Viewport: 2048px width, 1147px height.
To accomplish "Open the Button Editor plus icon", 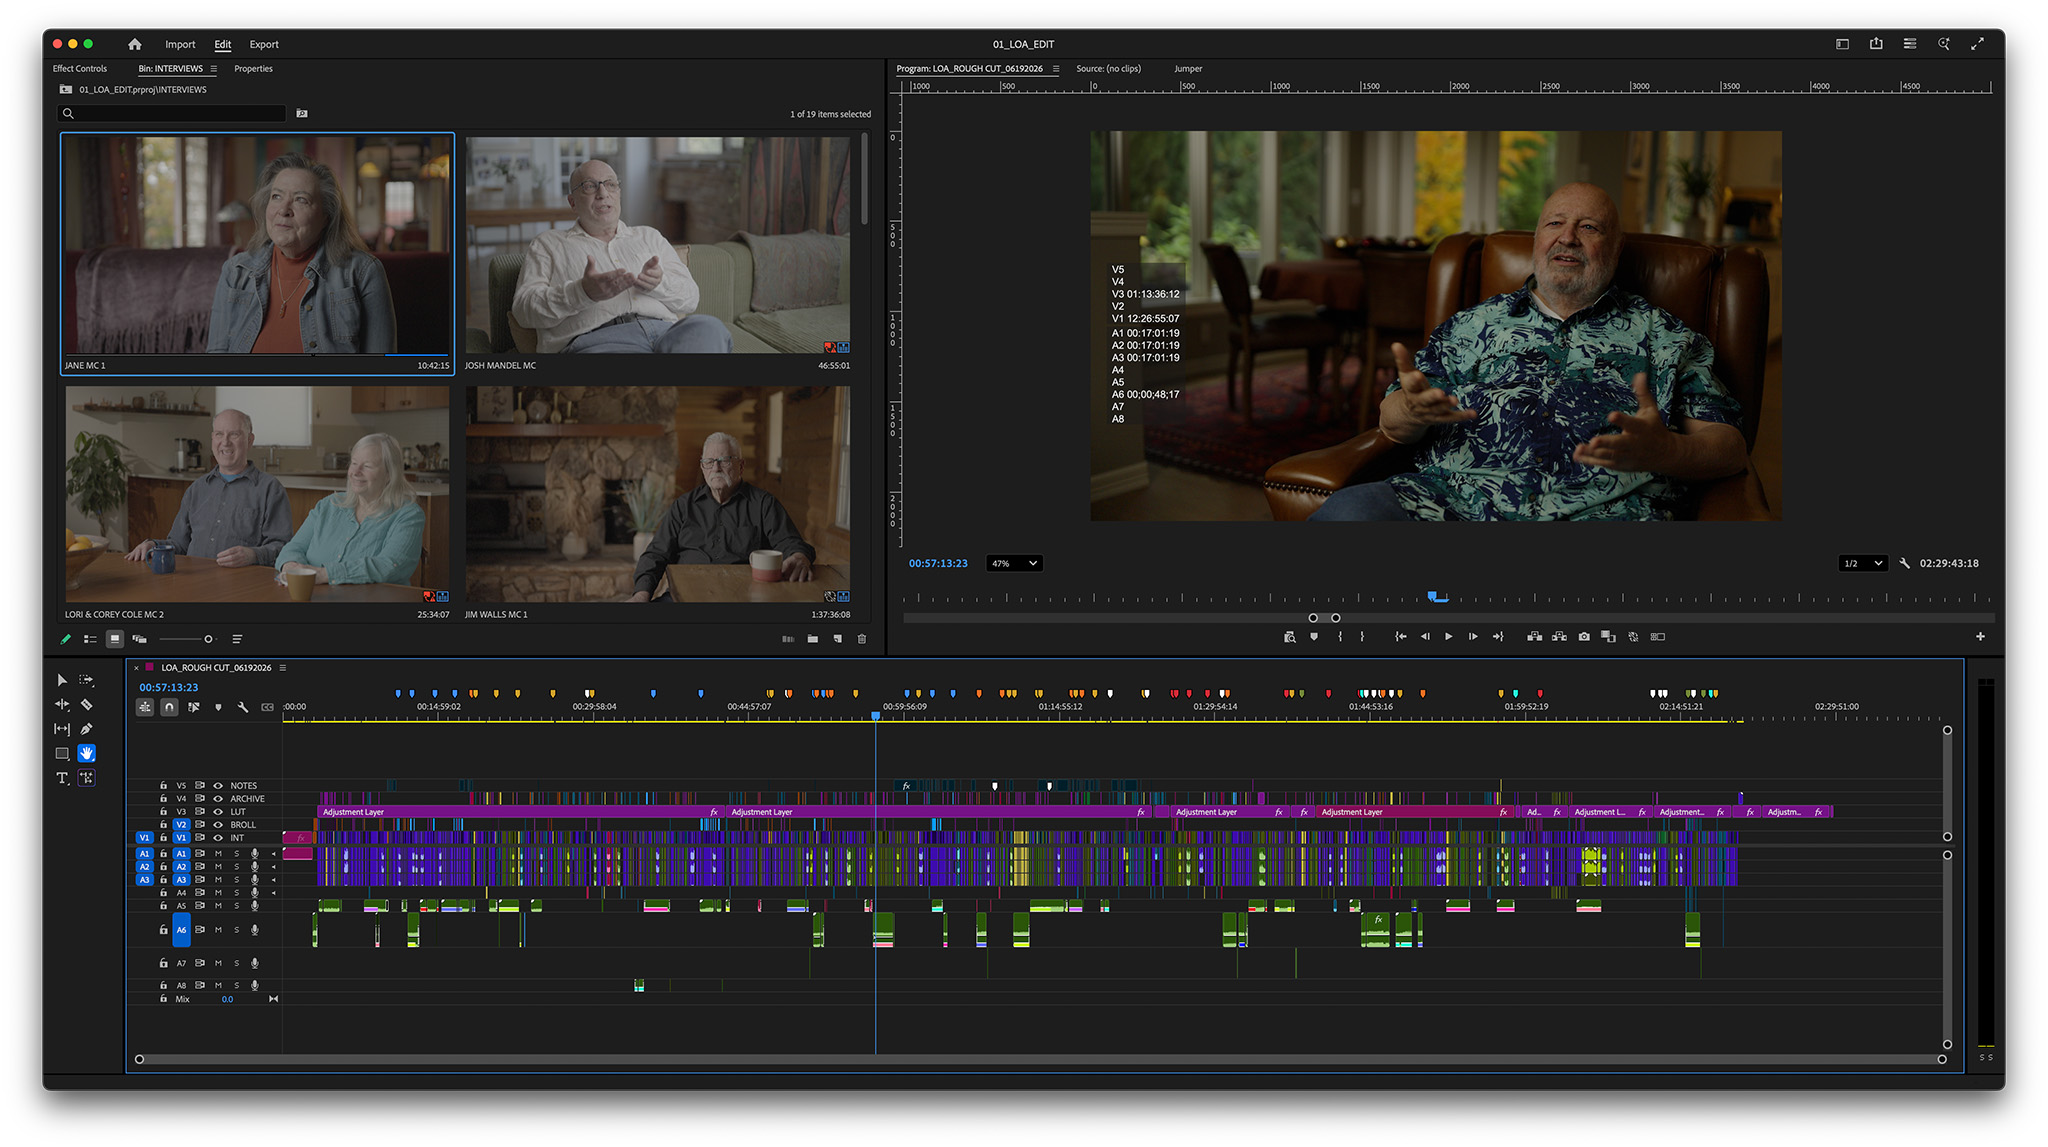I will [1980, 637].
